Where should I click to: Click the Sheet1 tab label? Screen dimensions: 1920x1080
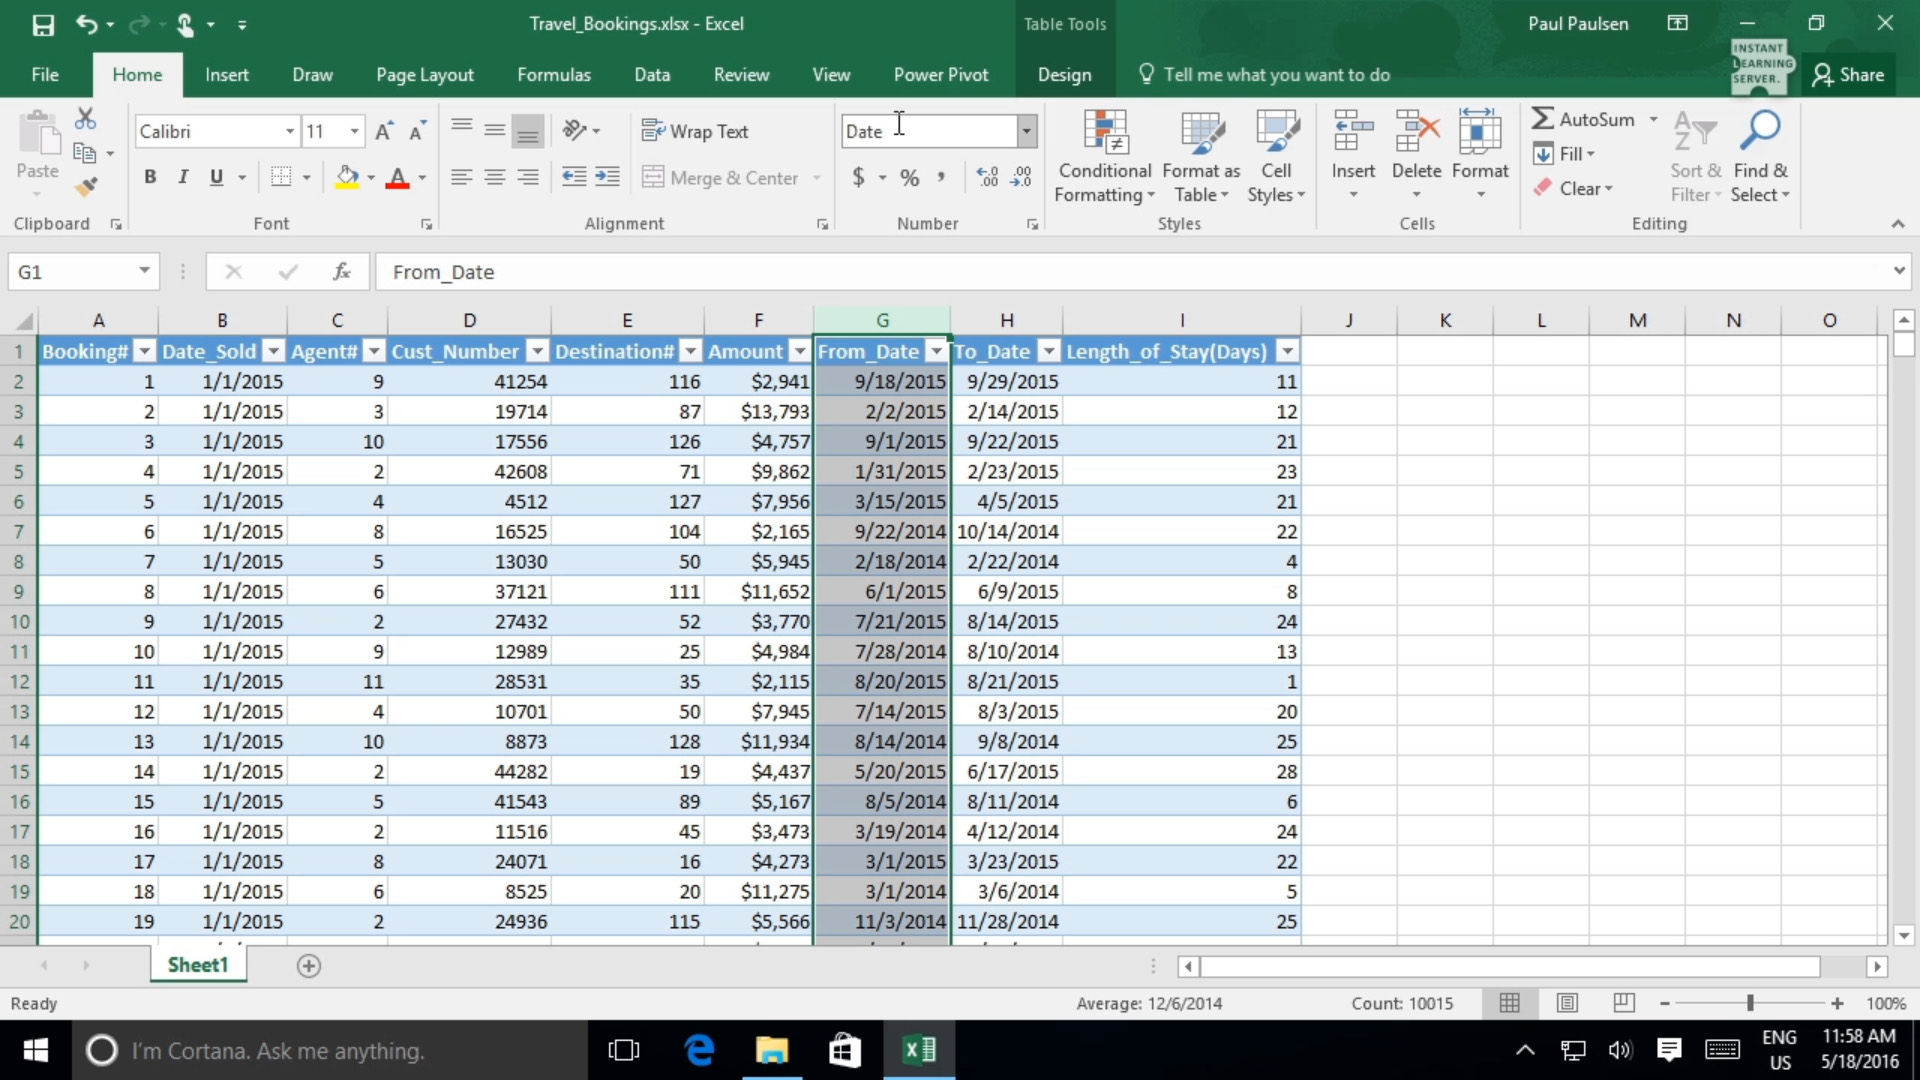(198, 965)
